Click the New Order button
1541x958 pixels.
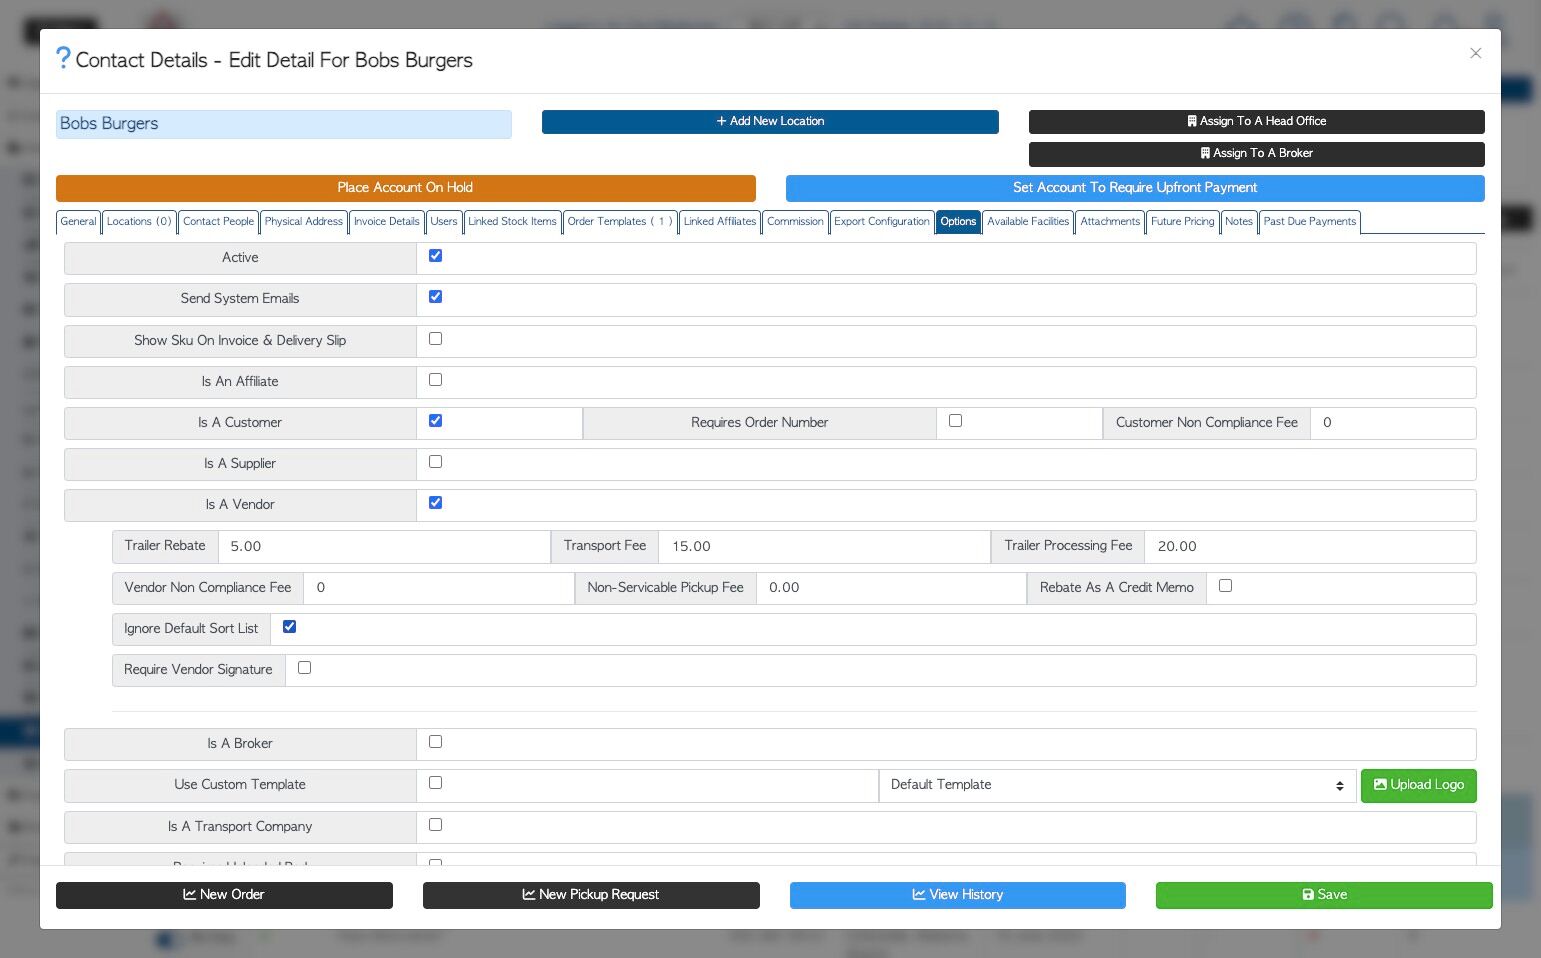coord(224,895)
